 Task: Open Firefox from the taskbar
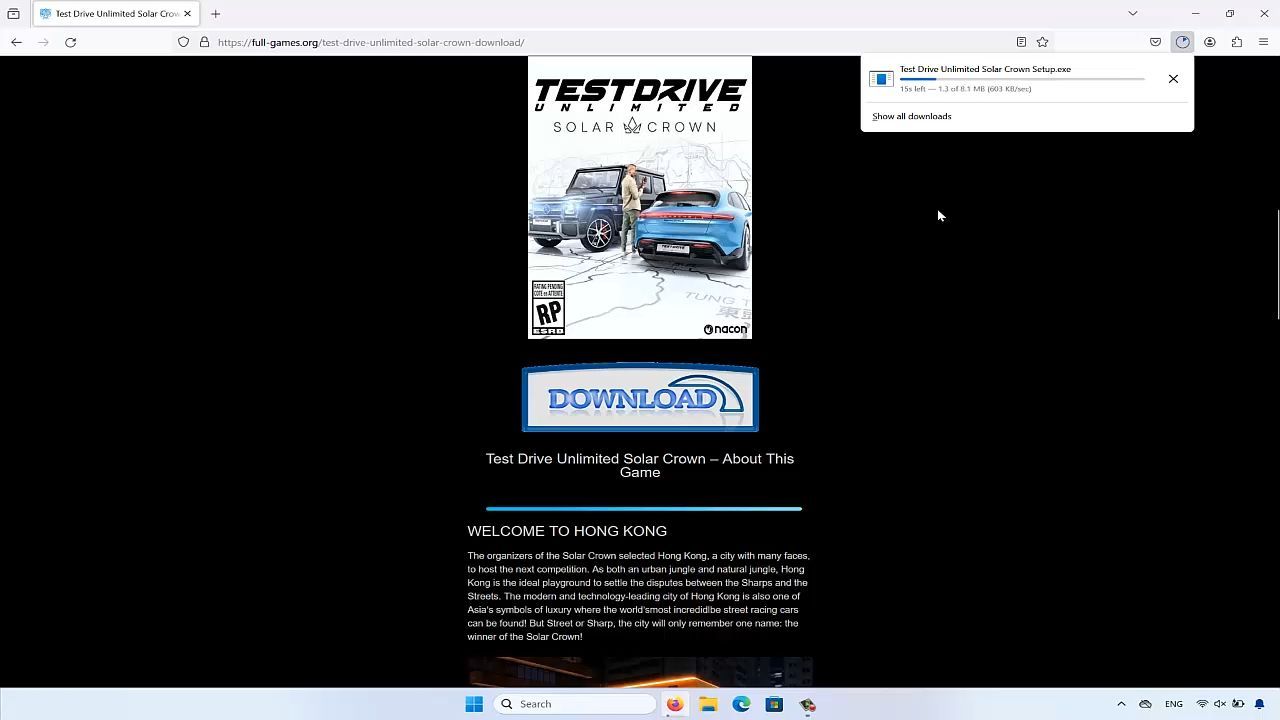click(x=675, y=704)
